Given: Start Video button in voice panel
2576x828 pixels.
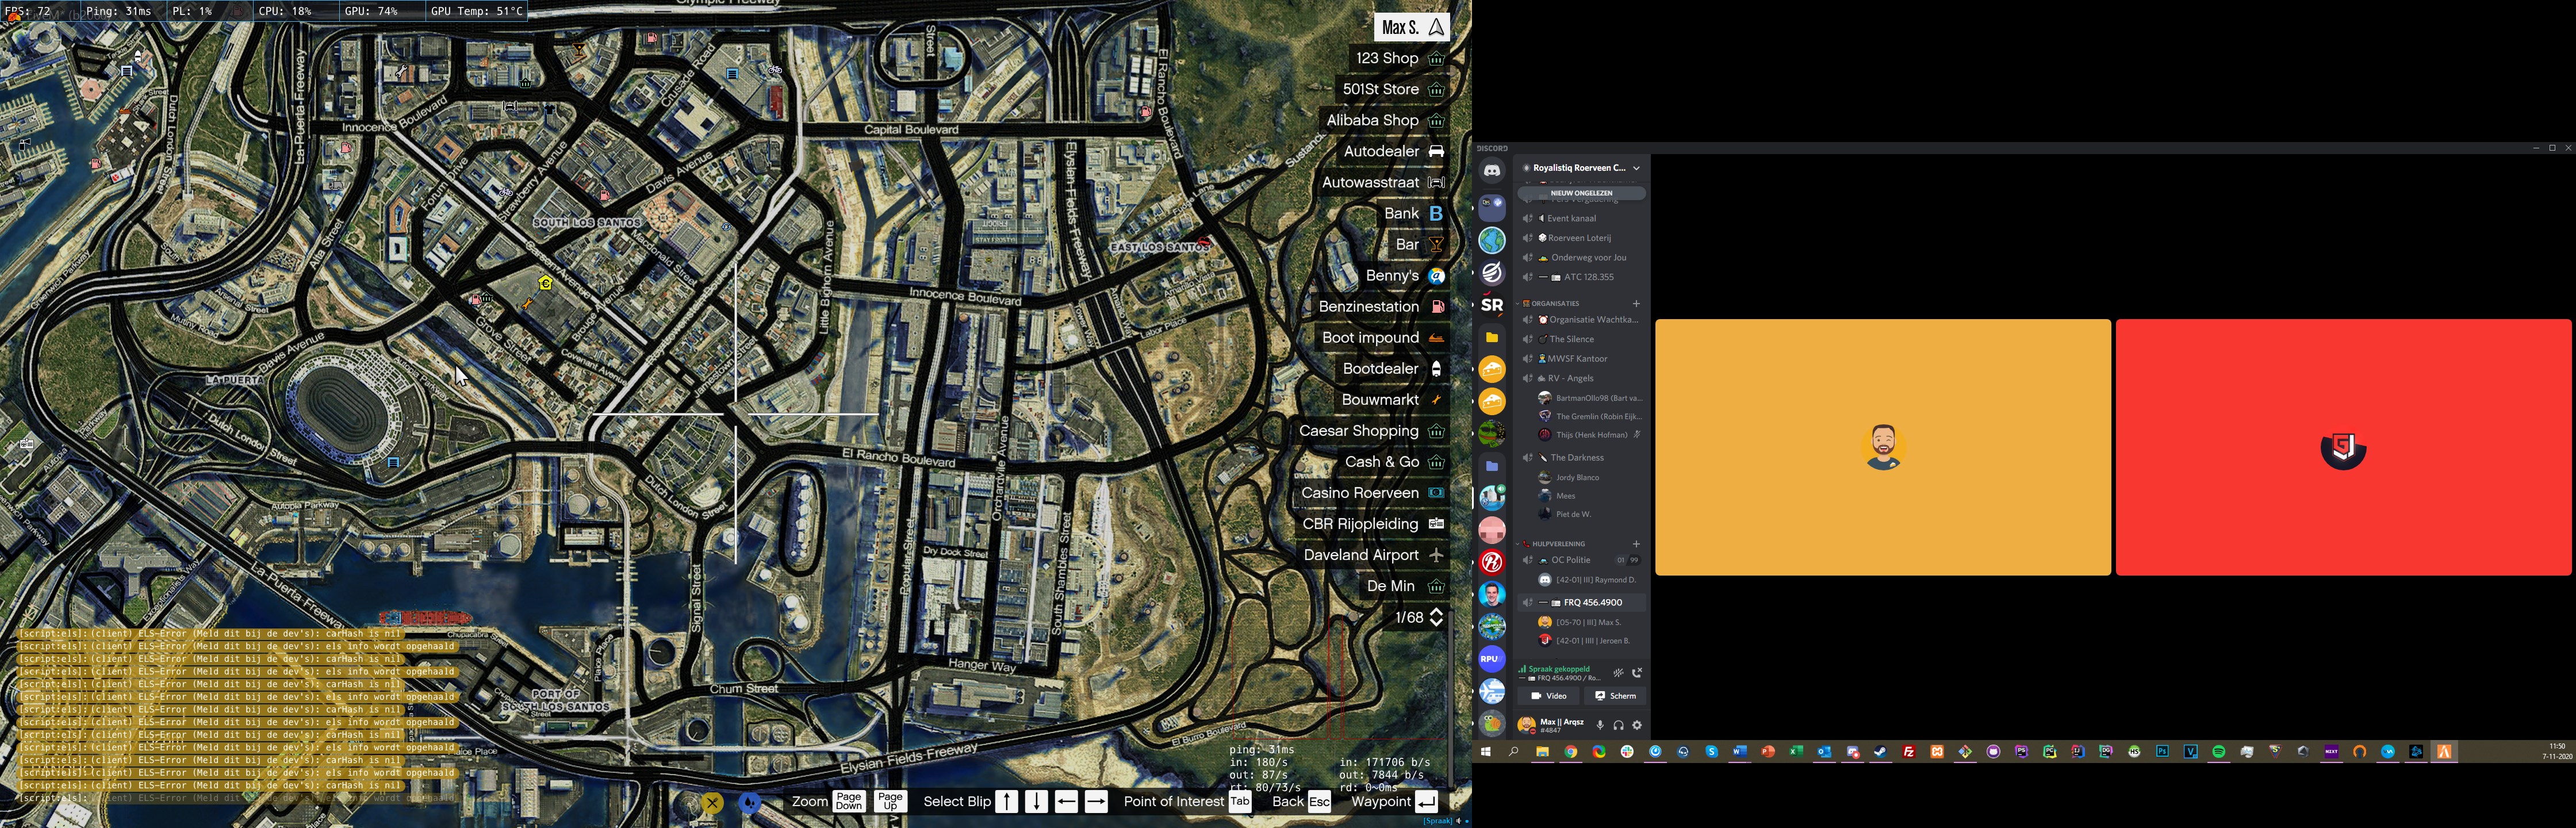Looking at the screenshot, I should coord(1548,696).
